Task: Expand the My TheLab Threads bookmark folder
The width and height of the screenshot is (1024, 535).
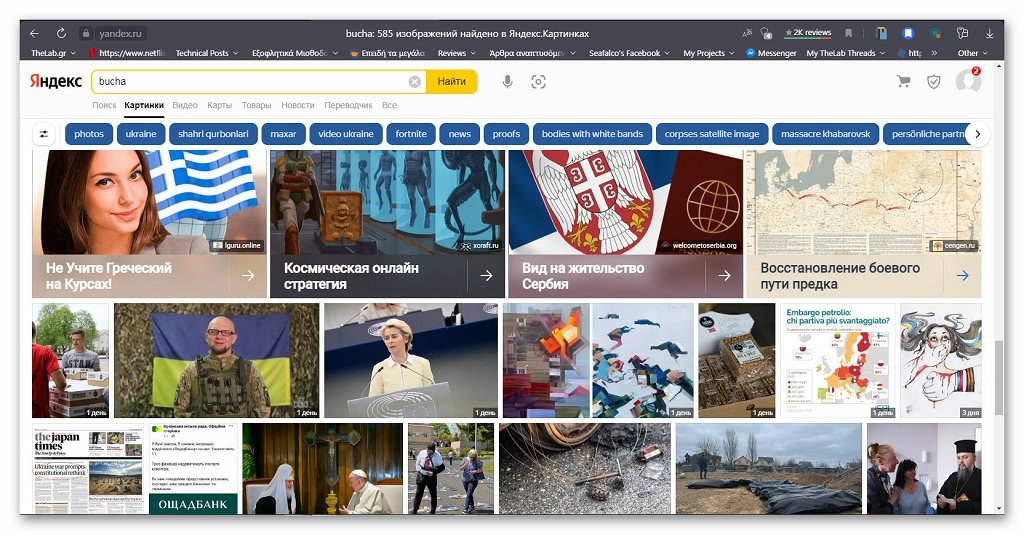Action: click(x=846, y=53)
